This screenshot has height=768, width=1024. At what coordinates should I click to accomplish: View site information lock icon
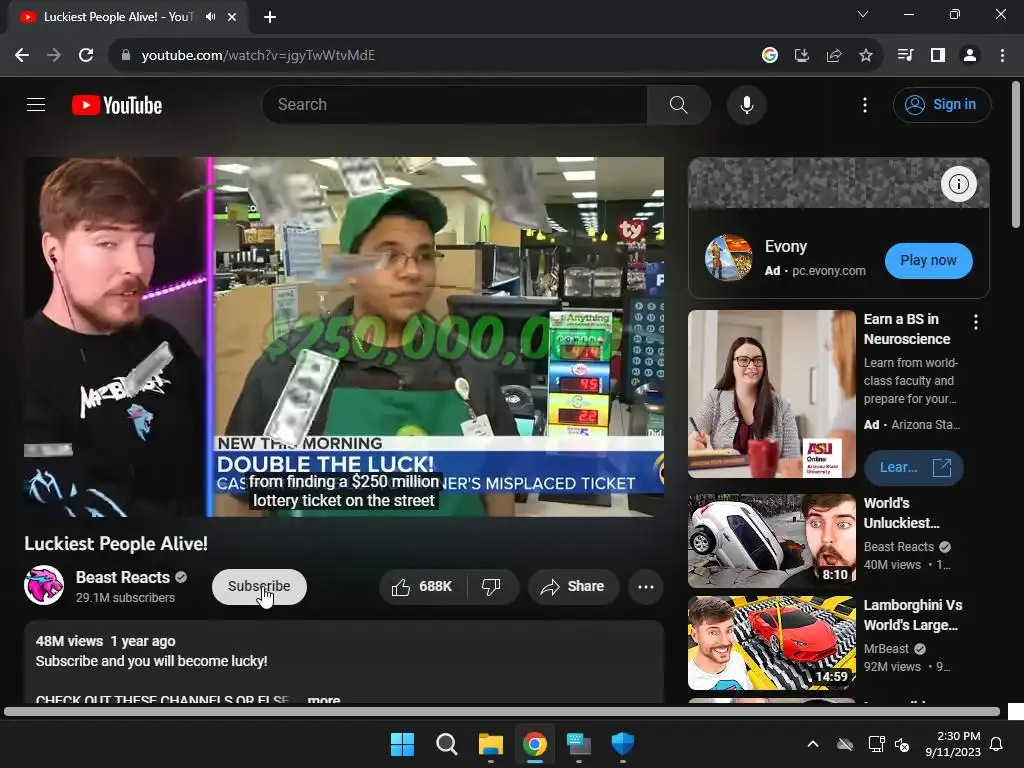pyautogui.click(x=126, y=56)
